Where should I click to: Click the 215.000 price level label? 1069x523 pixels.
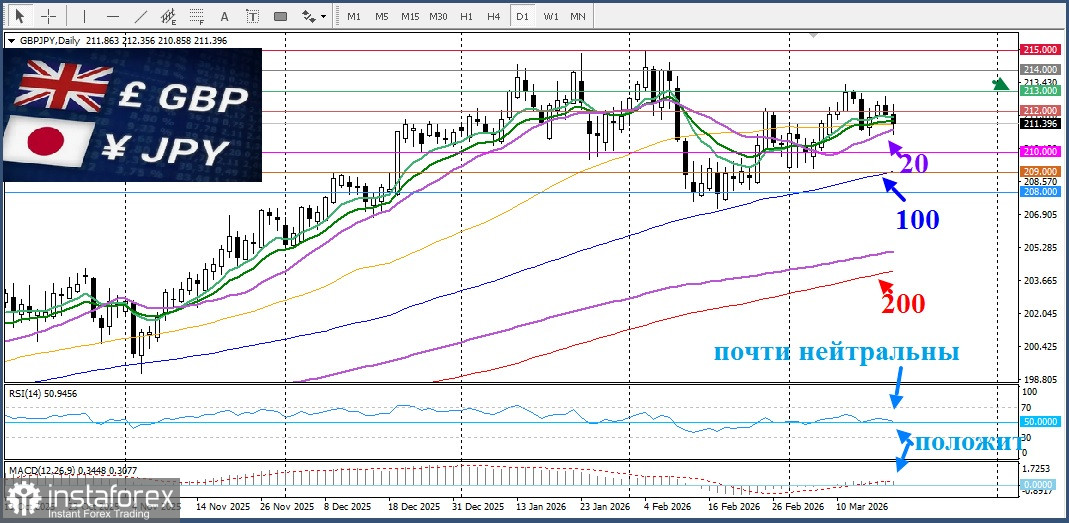coord(1039,50)
